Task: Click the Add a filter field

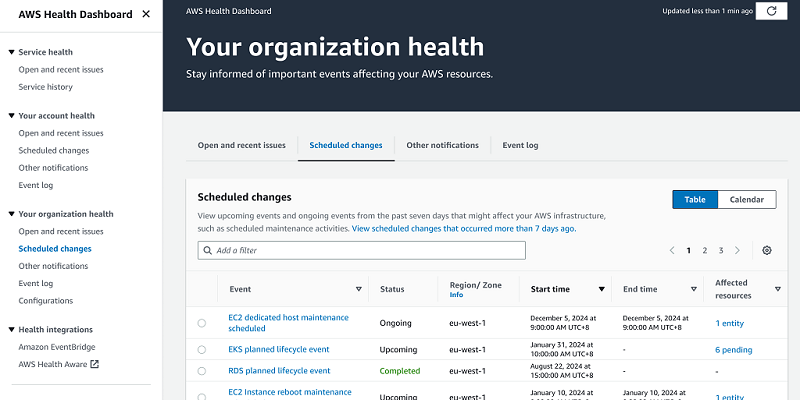Action: [361, 251]
